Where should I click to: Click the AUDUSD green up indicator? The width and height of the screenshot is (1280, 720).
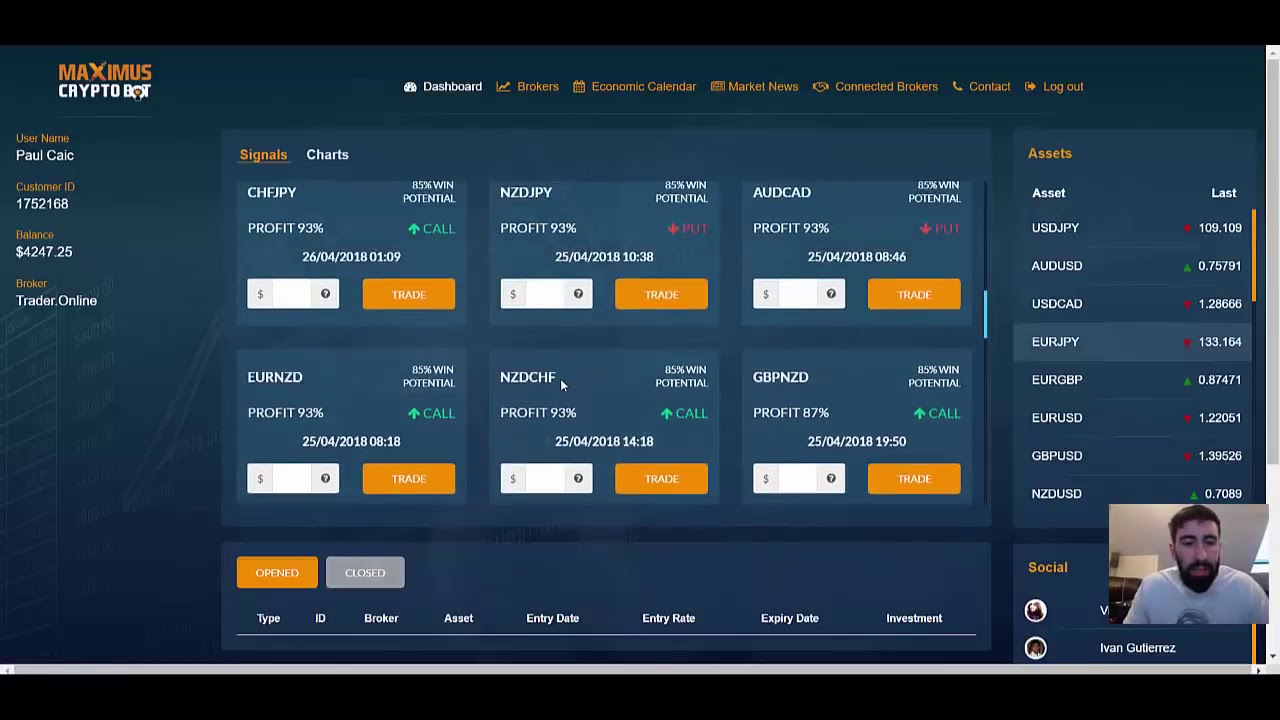[1187, 266]
